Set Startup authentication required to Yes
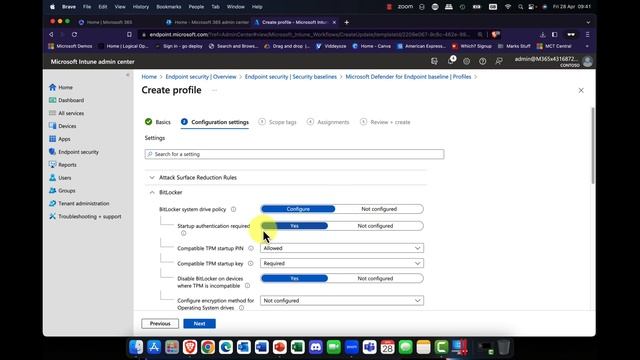The height and width of the screenshot is (360, 640). pyautogui.click(x=294, y=226)
